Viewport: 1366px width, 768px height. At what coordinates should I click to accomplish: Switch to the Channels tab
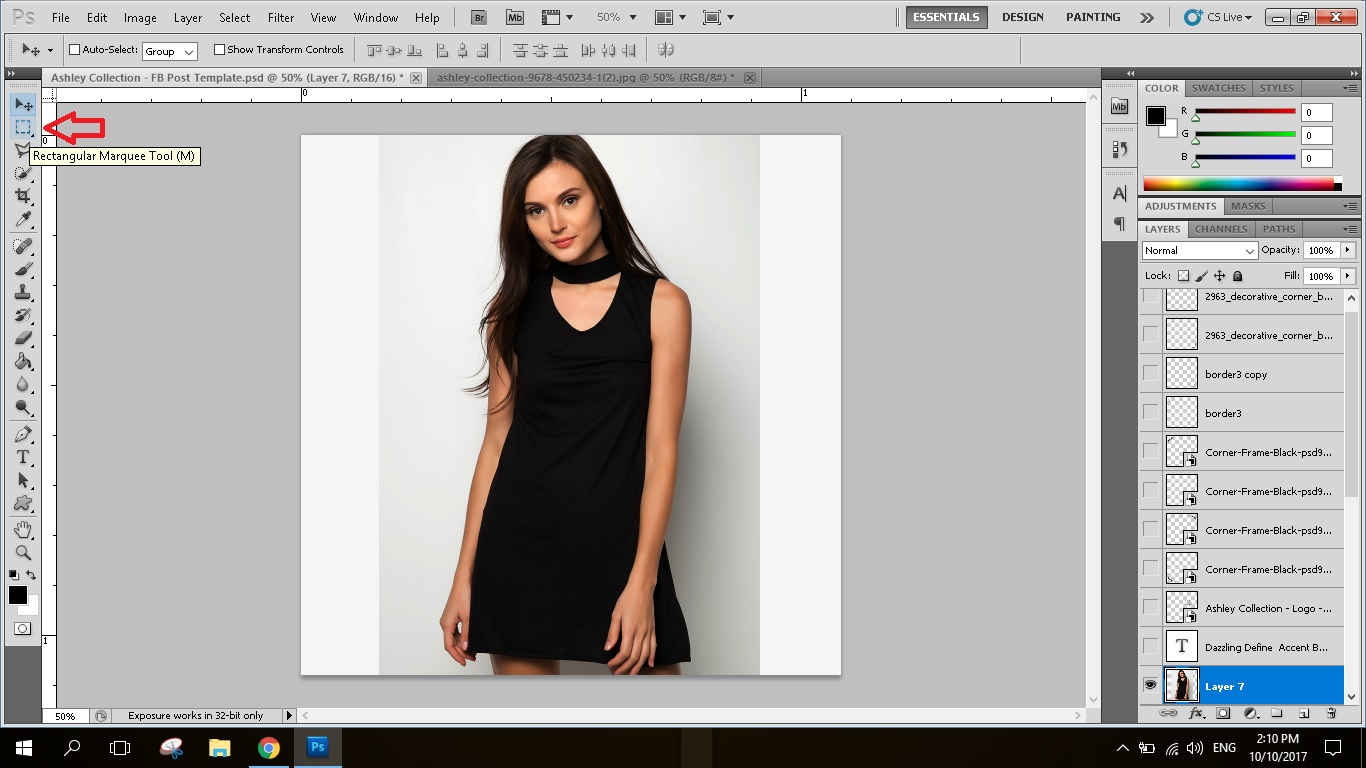point(1221,229)
